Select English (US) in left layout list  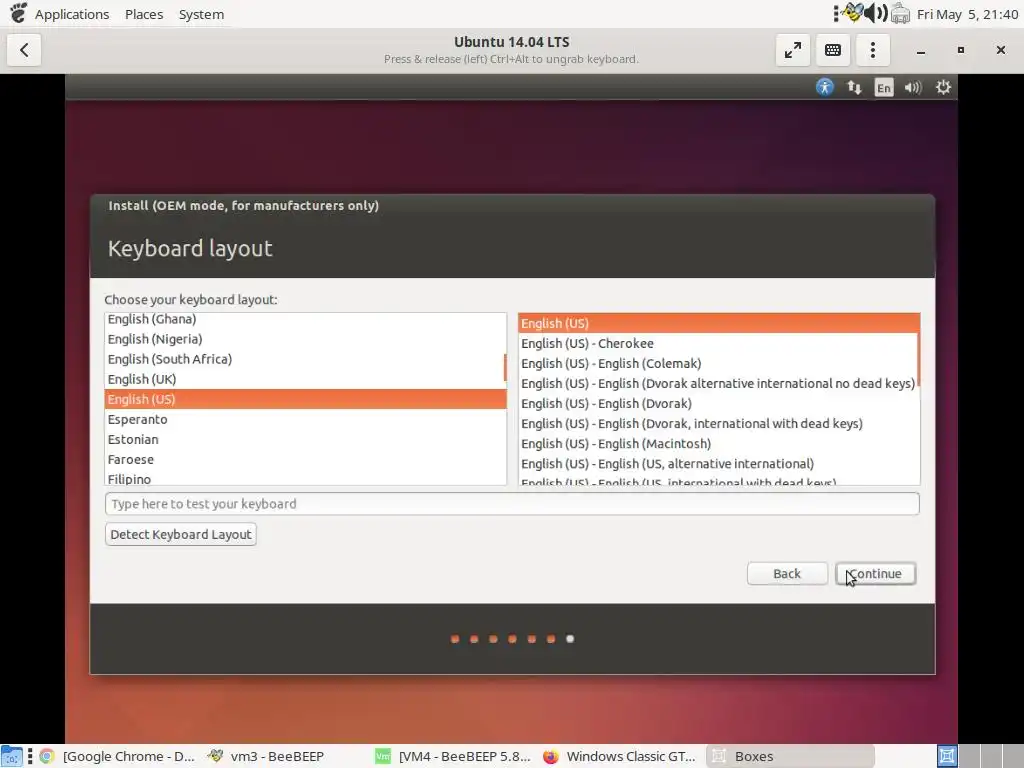click(x=305, y=399)
